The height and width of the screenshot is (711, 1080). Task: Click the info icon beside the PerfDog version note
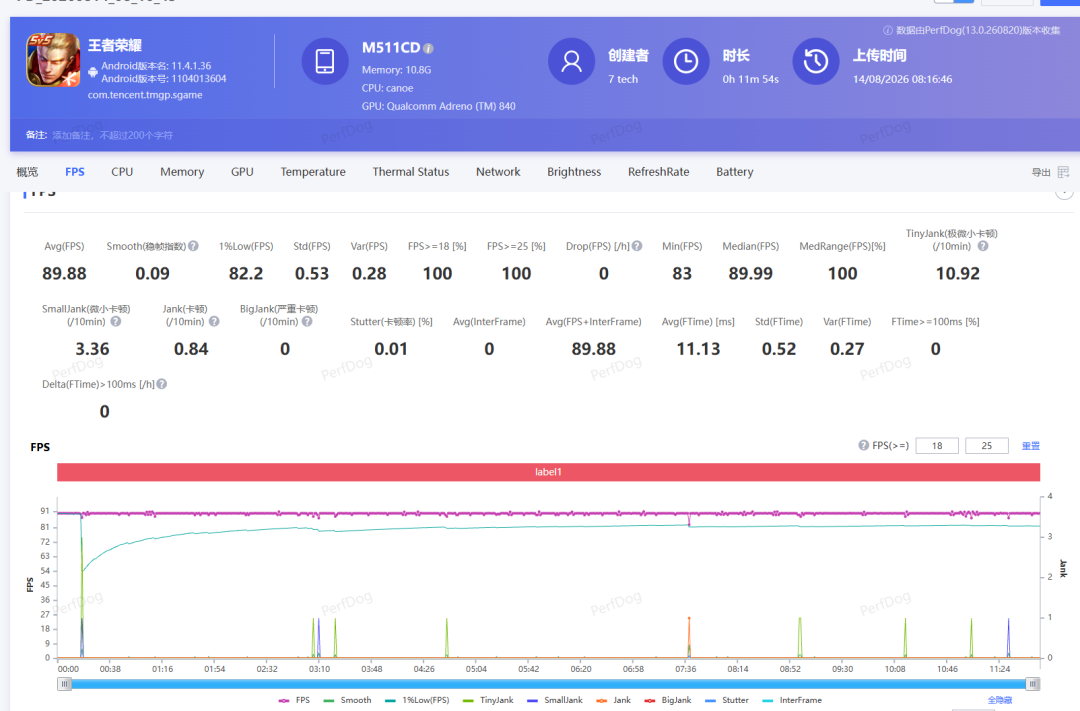coord(888,30)
